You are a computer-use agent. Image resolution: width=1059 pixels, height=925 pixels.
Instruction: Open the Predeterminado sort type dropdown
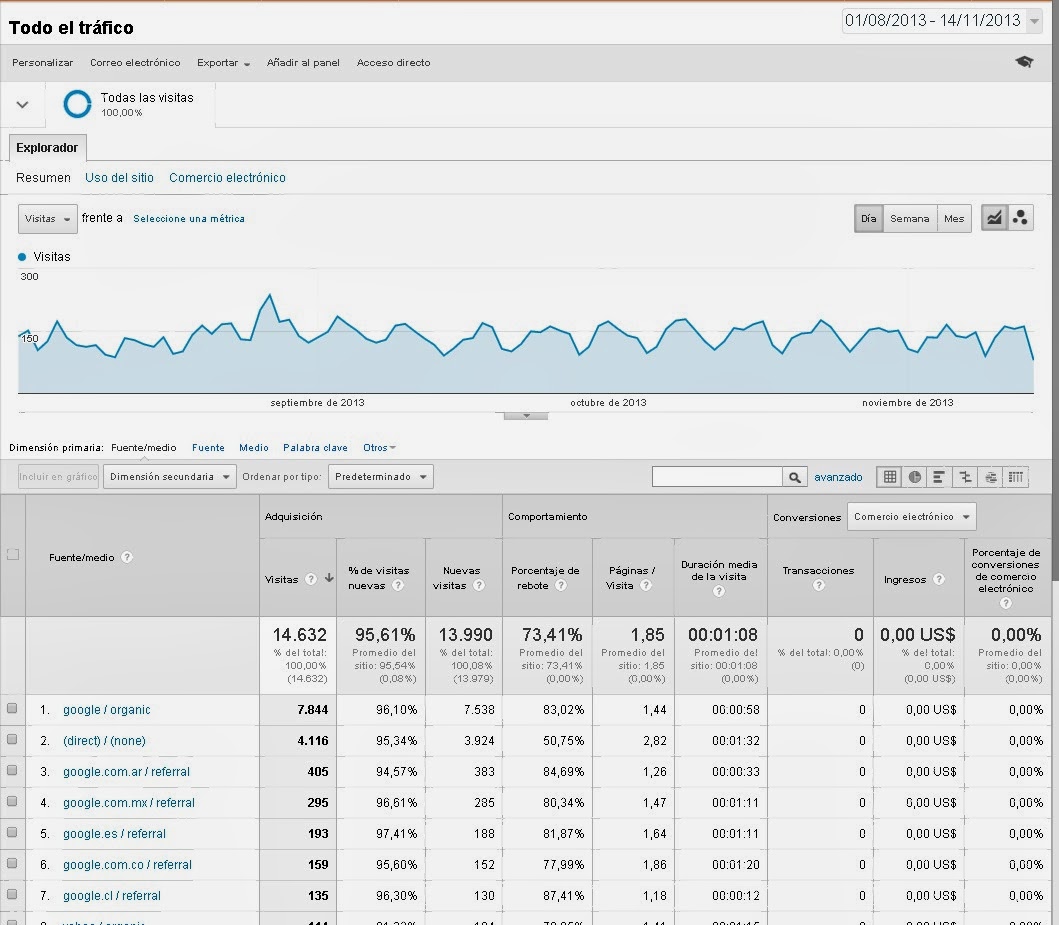pos(380,477)
